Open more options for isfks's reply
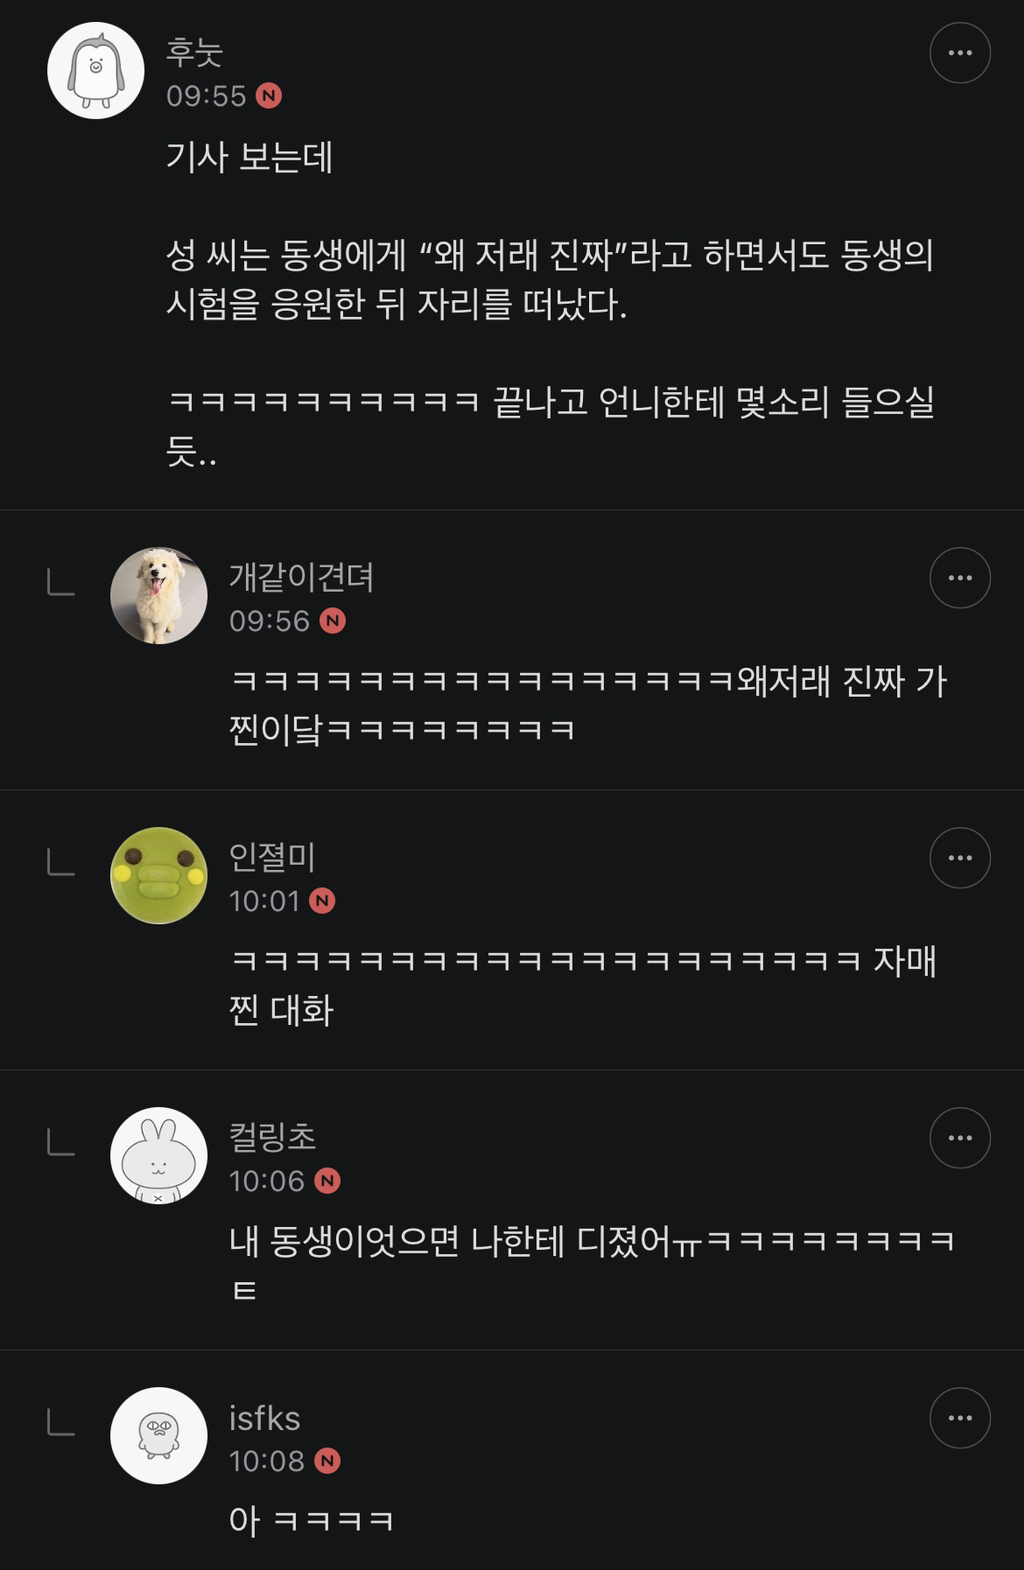The image size is (1024, 1570). [960, 1418]
